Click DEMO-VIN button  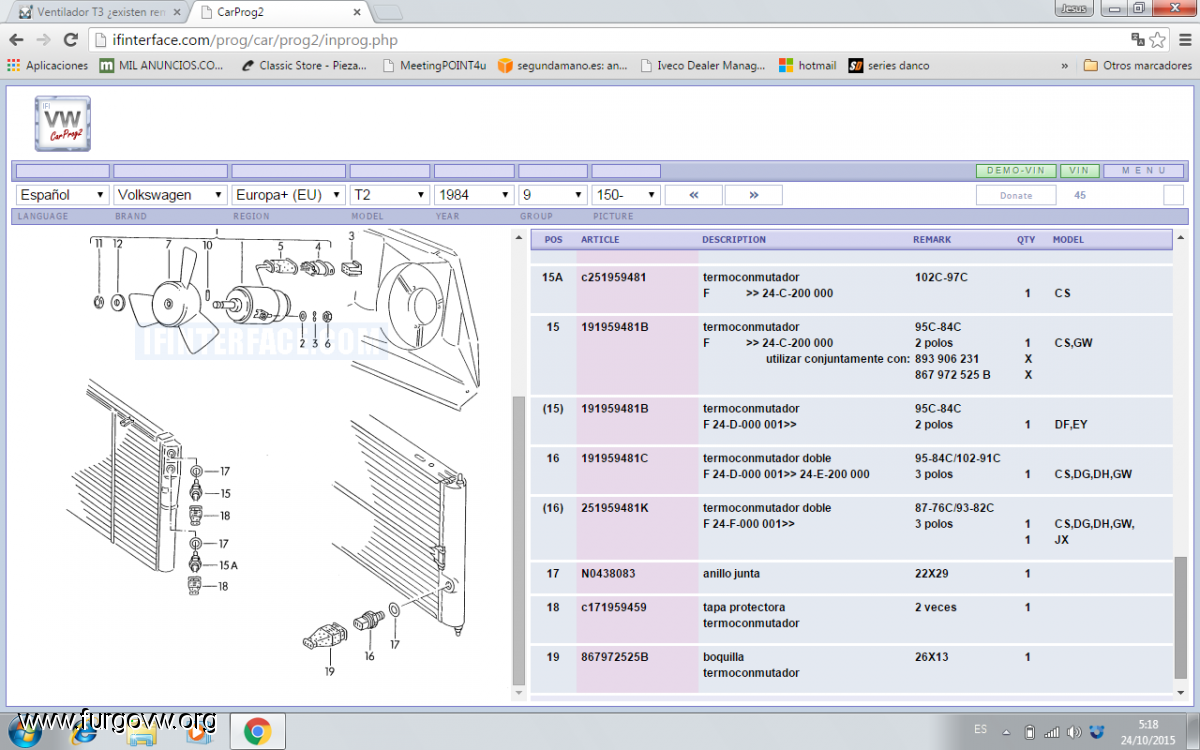pyautogui.click(x=1015, y=171)
